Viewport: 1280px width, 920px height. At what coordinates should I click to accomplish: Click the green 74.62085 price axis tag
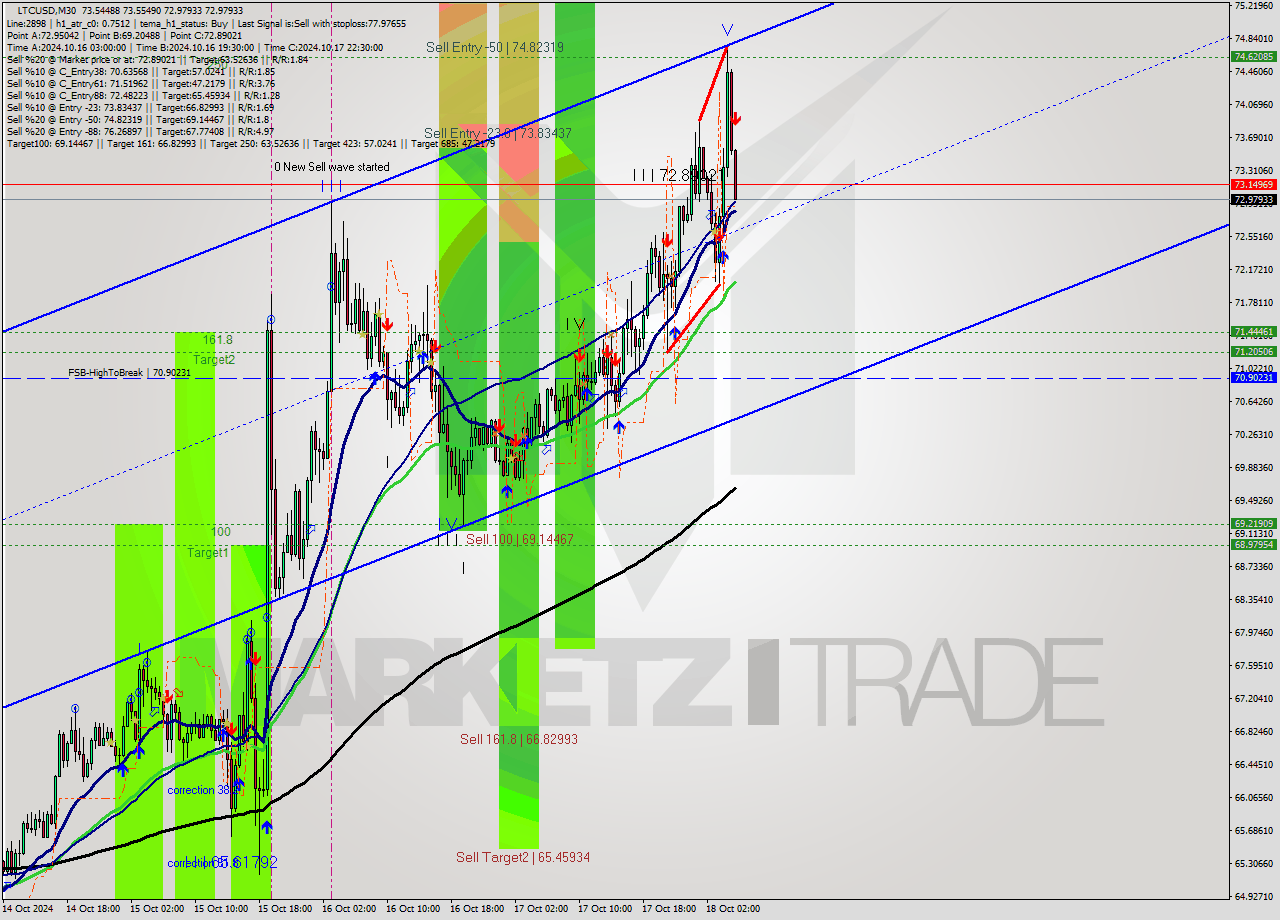click(1254, 57)
